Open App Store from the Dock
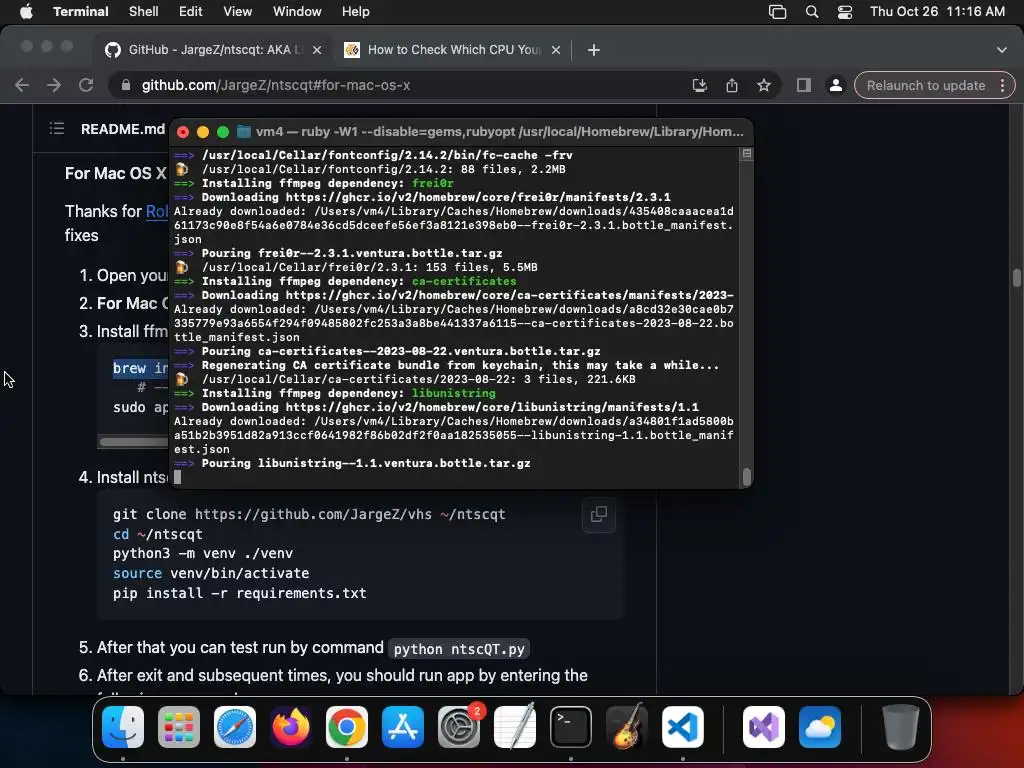 coord(402,727)
